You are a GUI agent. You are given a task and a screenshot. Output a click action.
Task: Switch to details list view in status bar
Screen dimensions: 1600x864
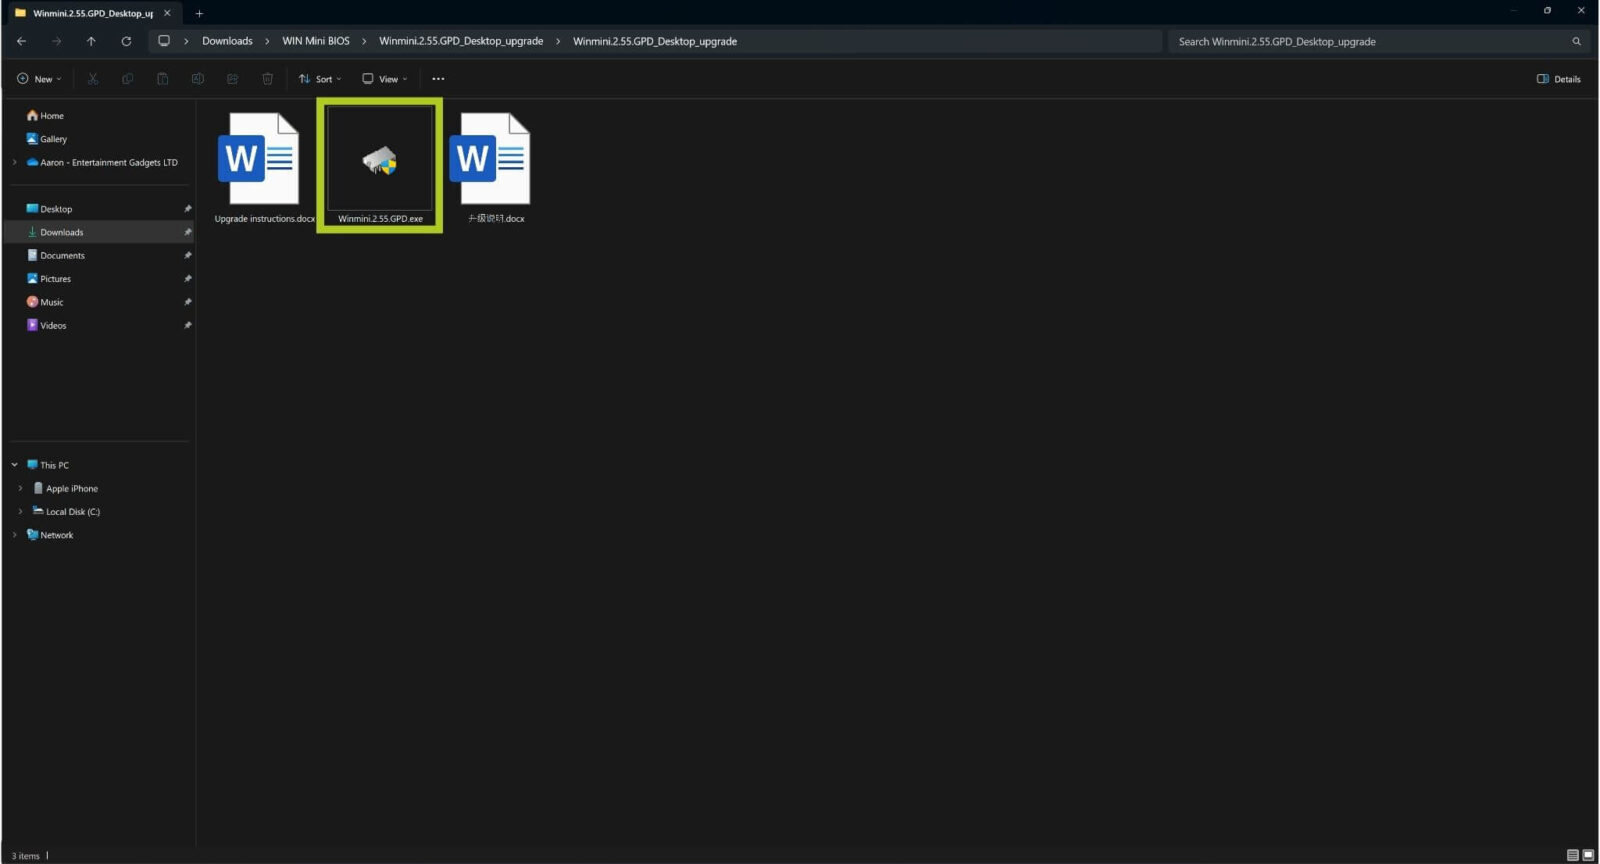pyautogui.click(x=1572, y=855)
